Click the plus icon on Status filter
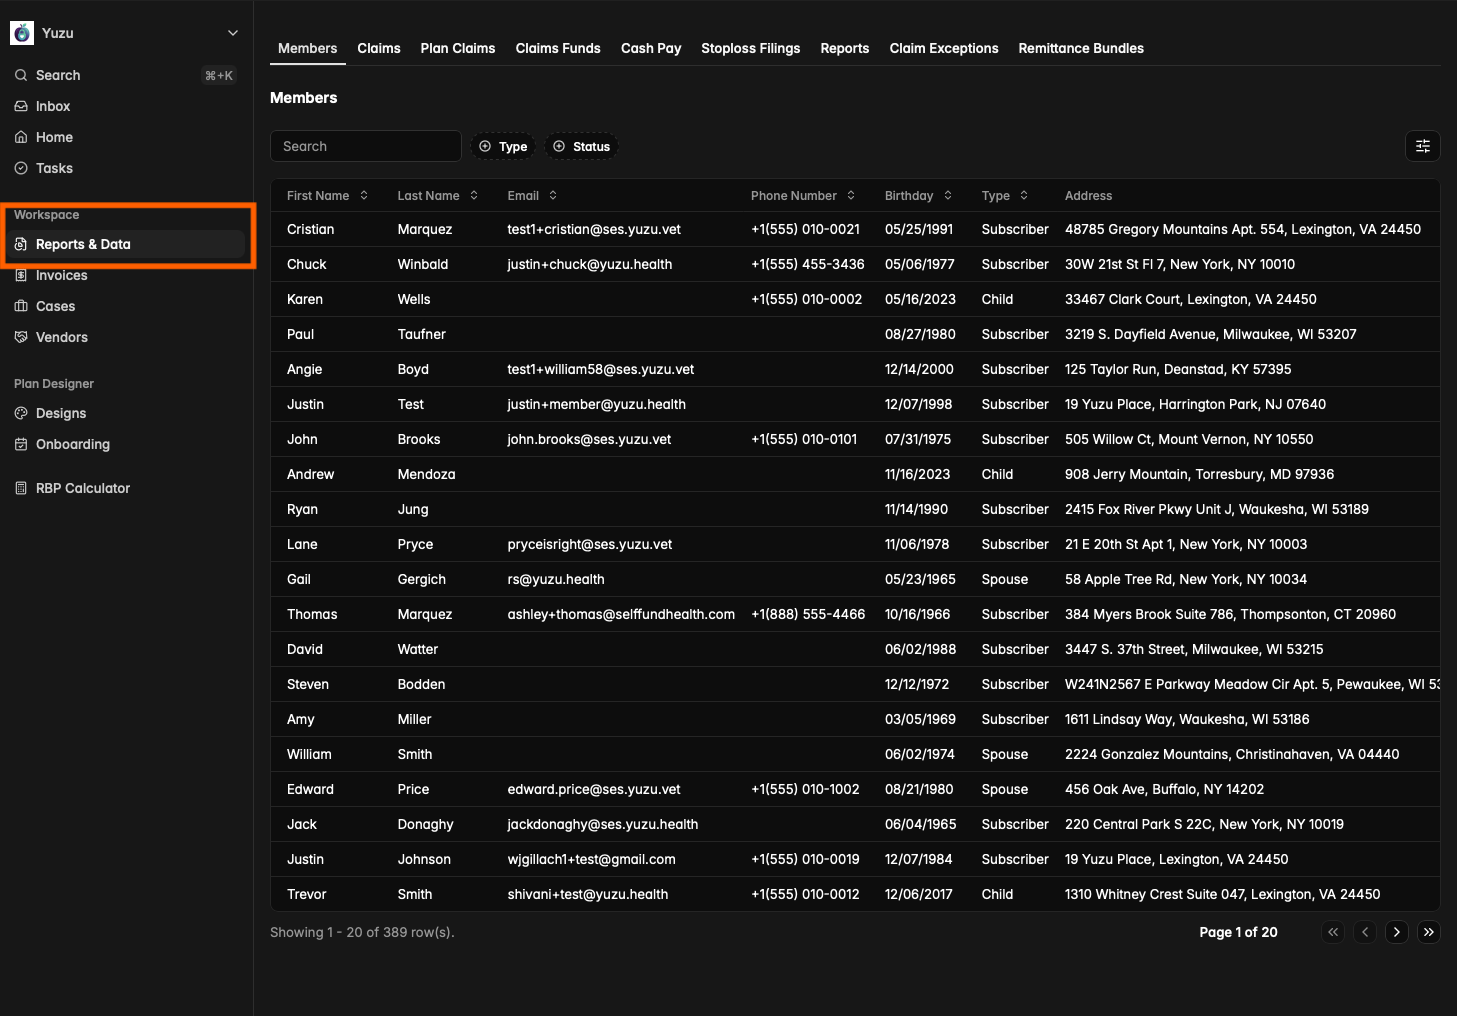 coord(559,146)
